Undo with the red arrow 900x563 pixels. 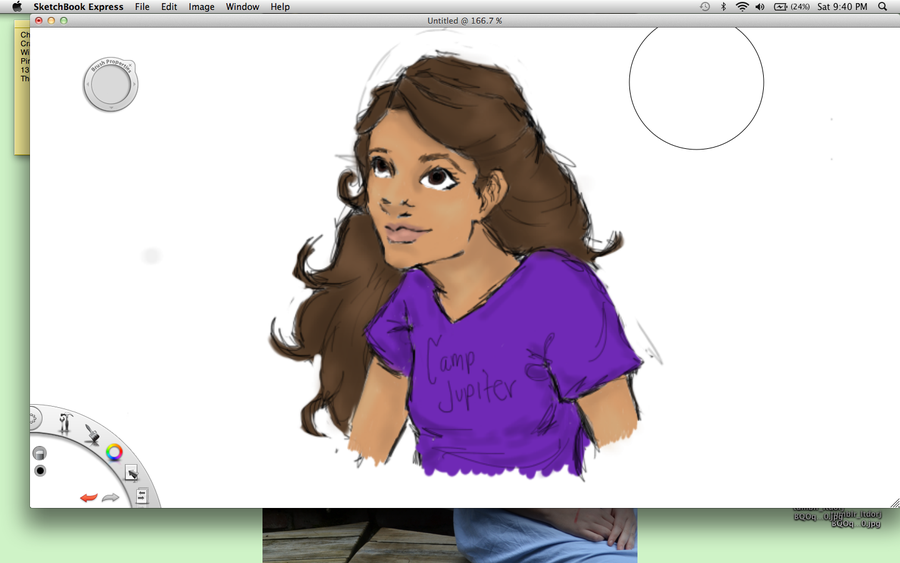point(88,497)
